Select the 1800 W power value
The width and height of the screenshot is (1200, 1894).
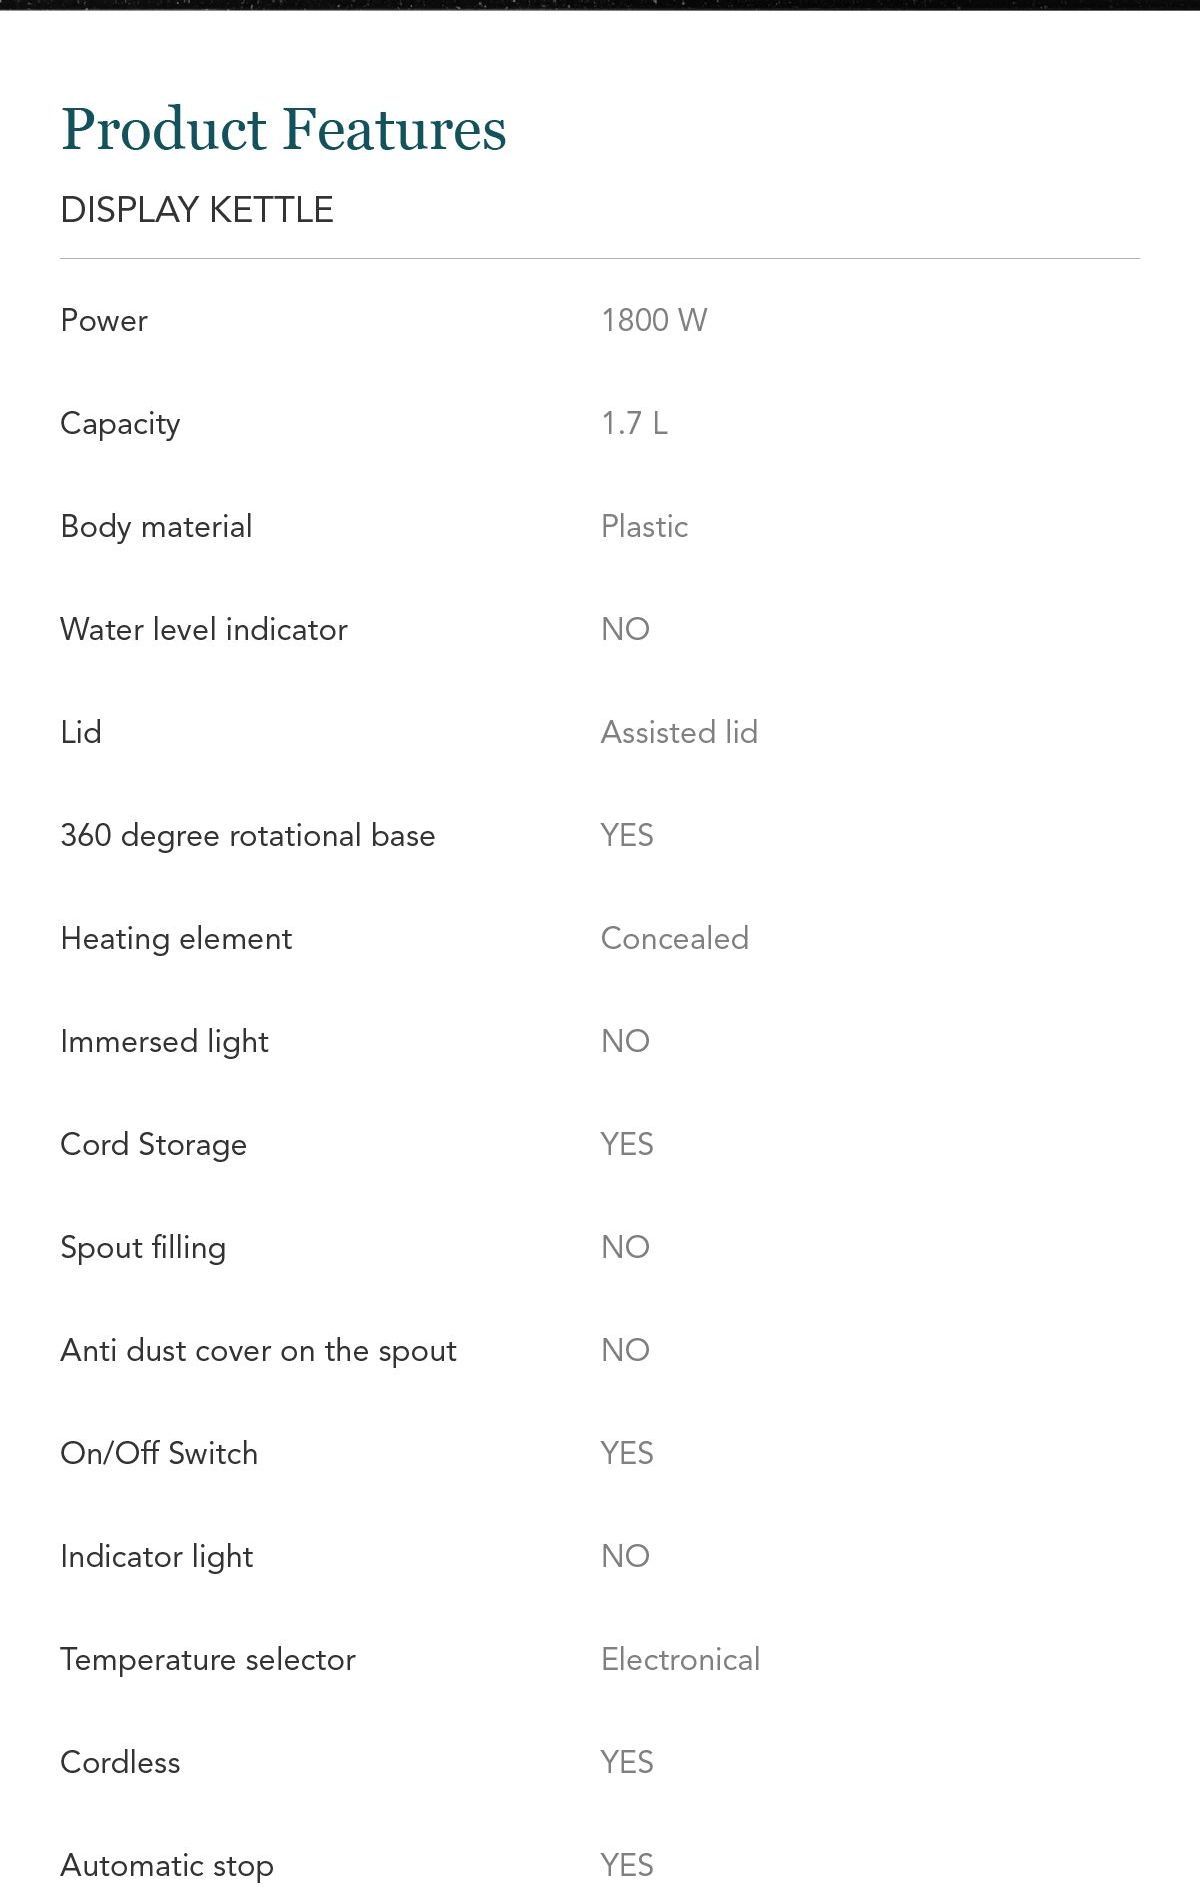[654, 320]
